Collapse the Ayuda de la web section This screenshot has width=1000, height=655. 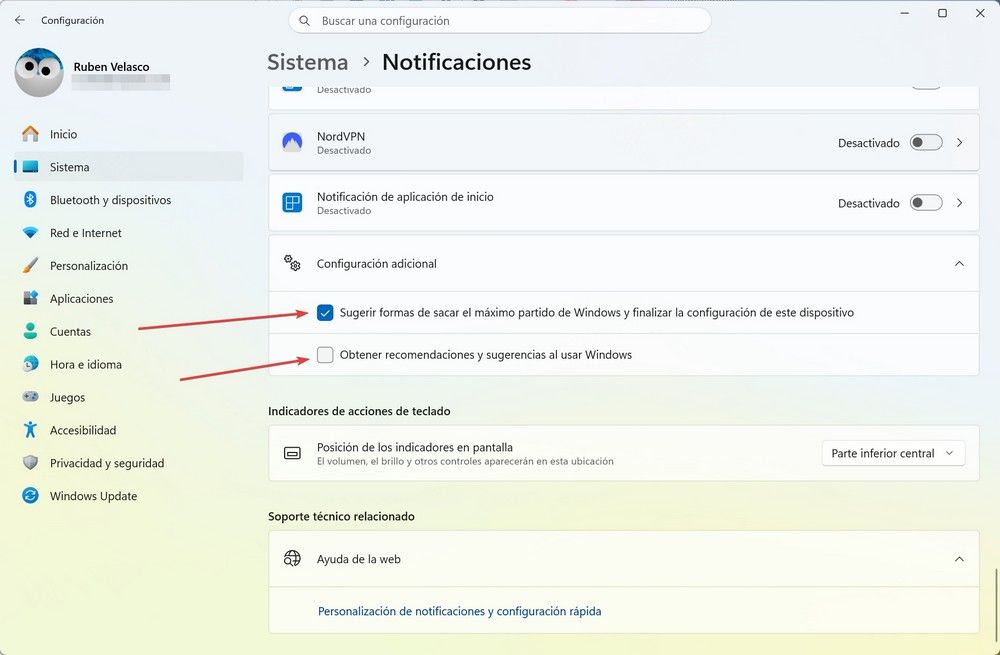pos(958,559)
